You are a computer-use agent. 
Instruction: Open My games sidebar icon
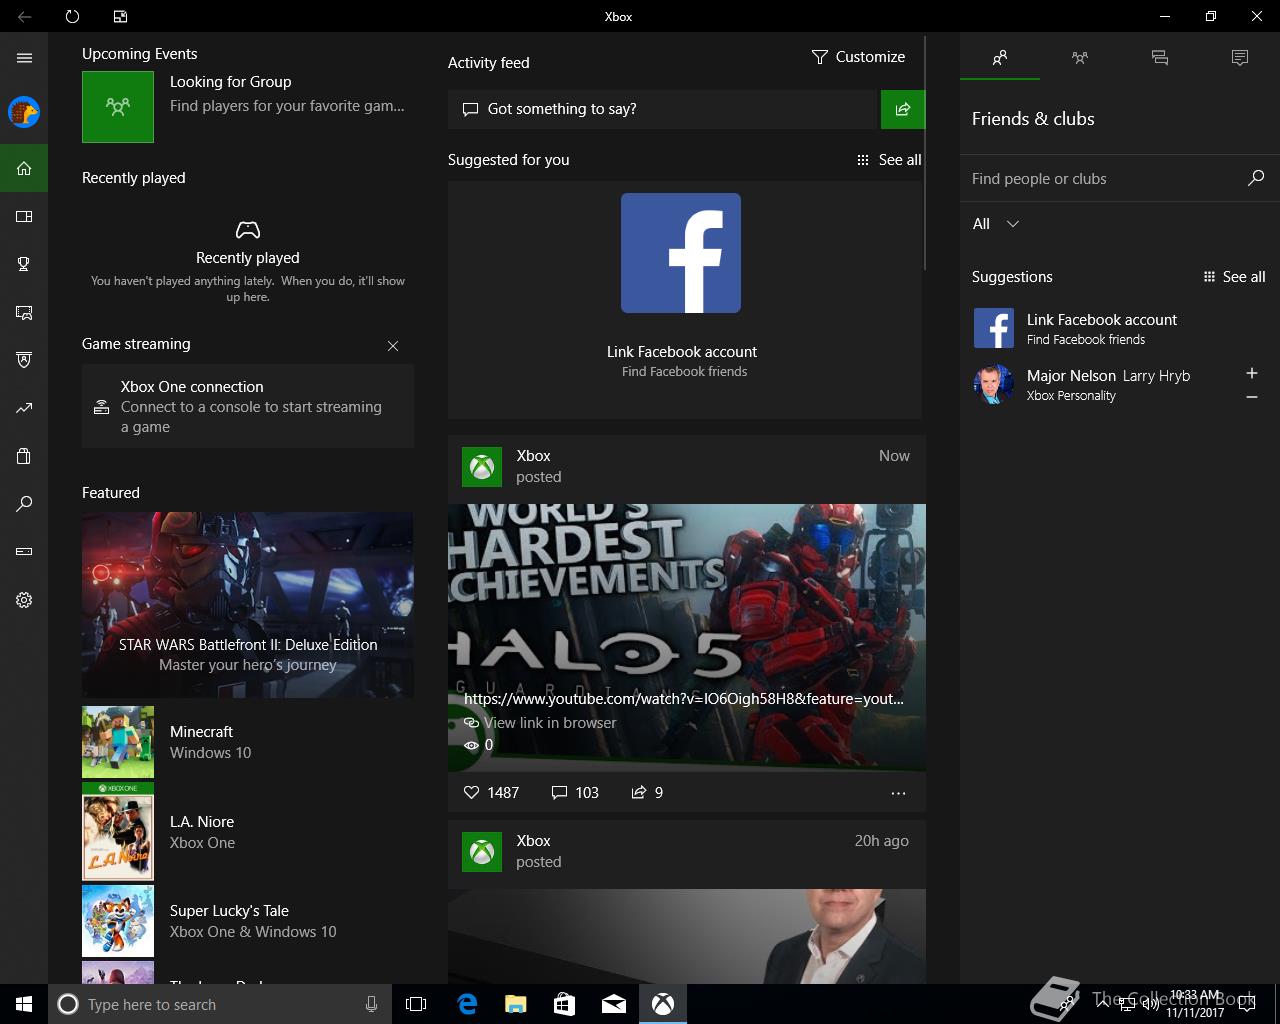24,216
